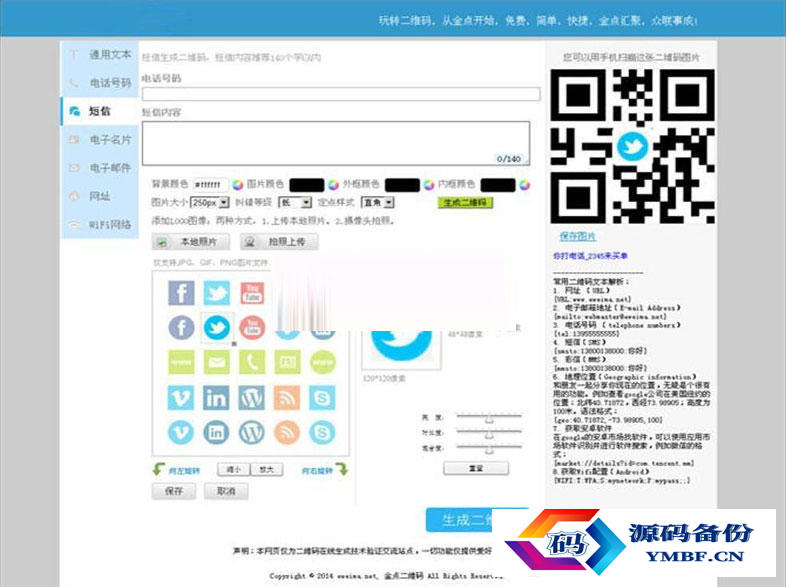Select the round Twitter logo icon
Viewport: 786px width, 587px height.
(x=217, y=328)
